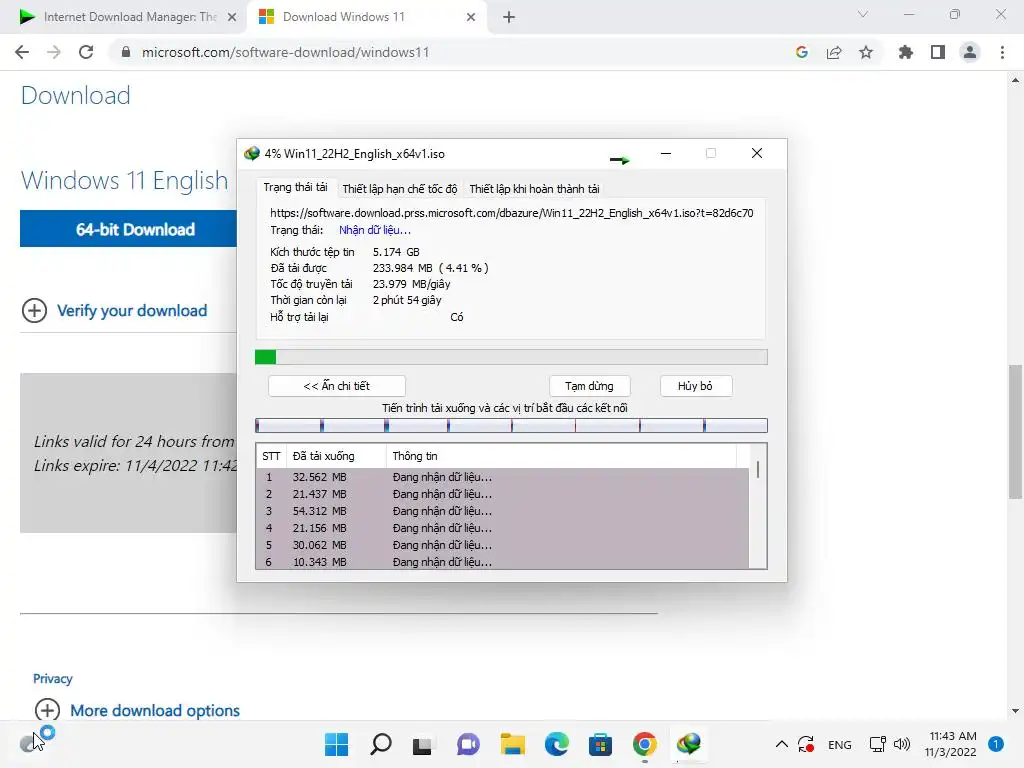This screenshot has height=768, width=1024.
Task: Click the download URL text
Action: tap(511, 213)
